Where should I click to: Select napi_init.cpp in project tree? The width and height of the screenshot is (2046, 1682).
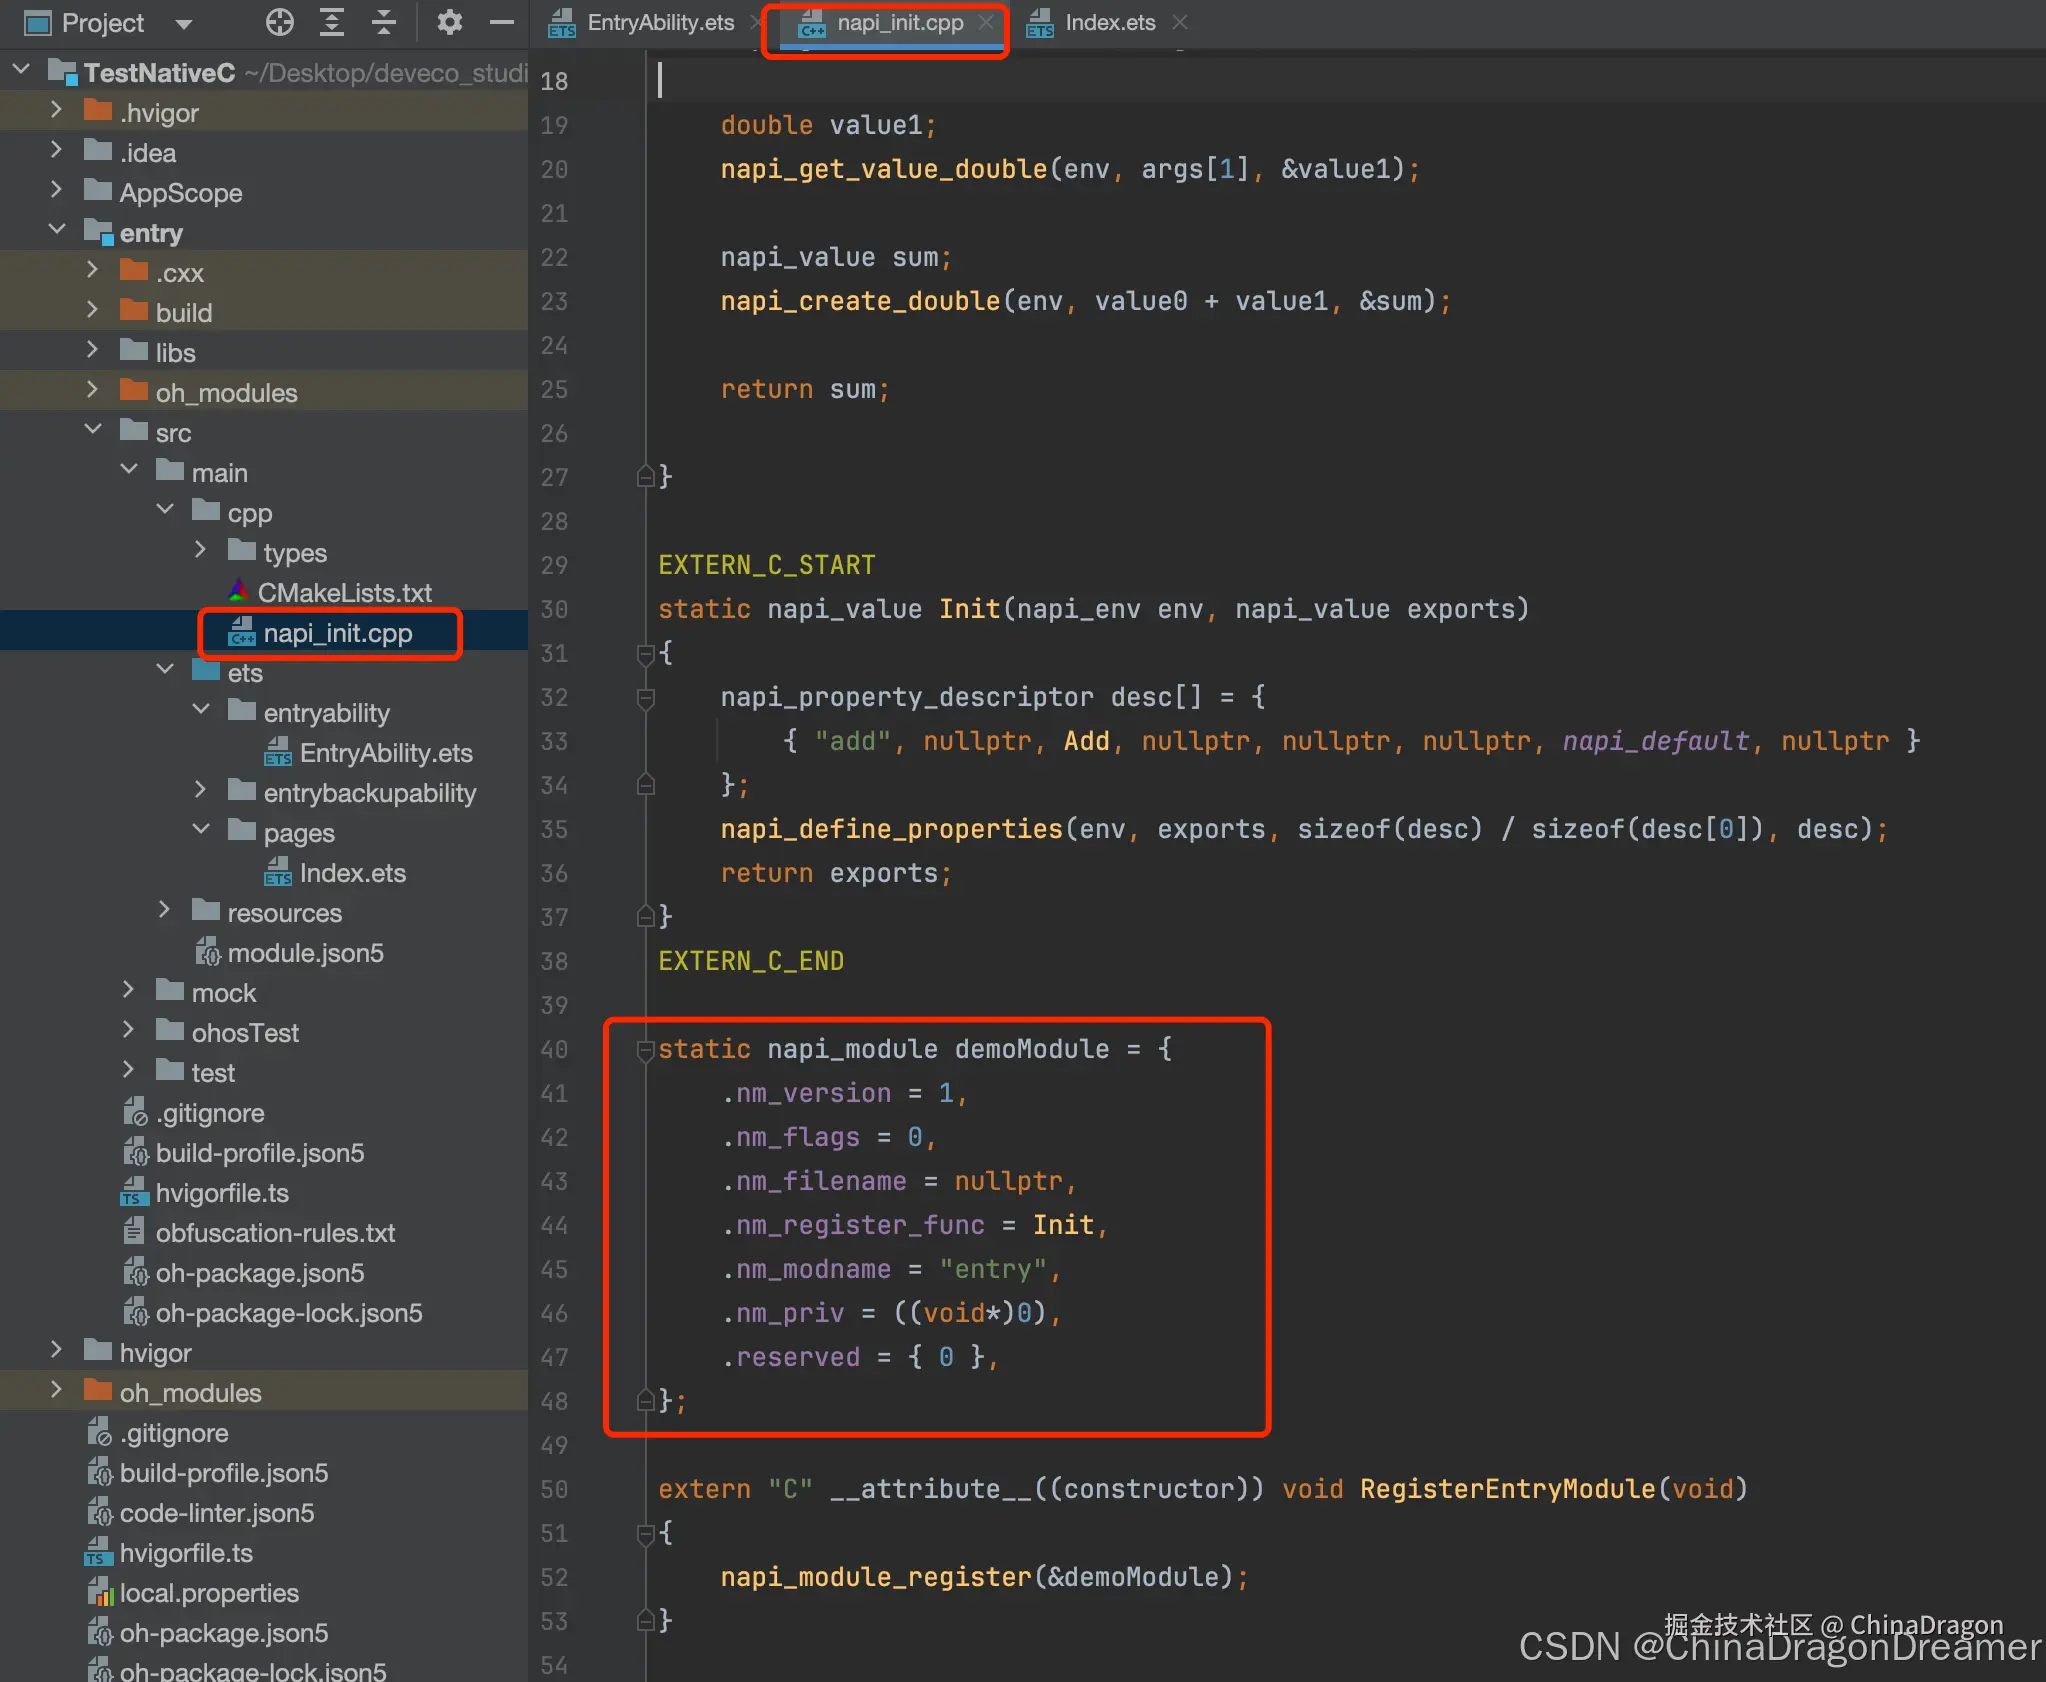coord(337,633)
